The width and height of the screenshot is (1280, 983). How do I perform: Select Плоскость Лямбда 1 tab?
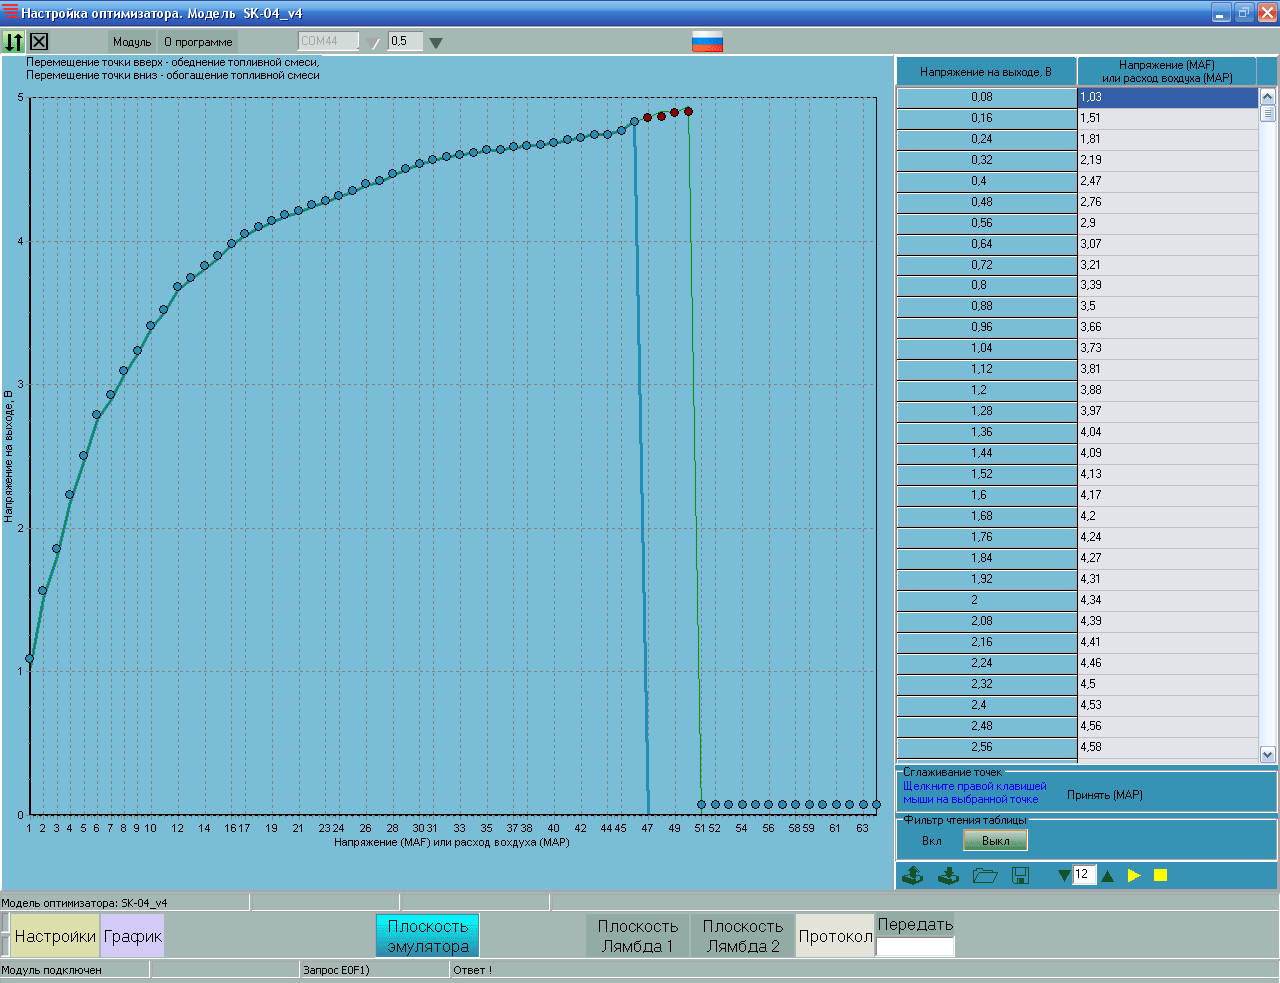(x=637, y=937)
